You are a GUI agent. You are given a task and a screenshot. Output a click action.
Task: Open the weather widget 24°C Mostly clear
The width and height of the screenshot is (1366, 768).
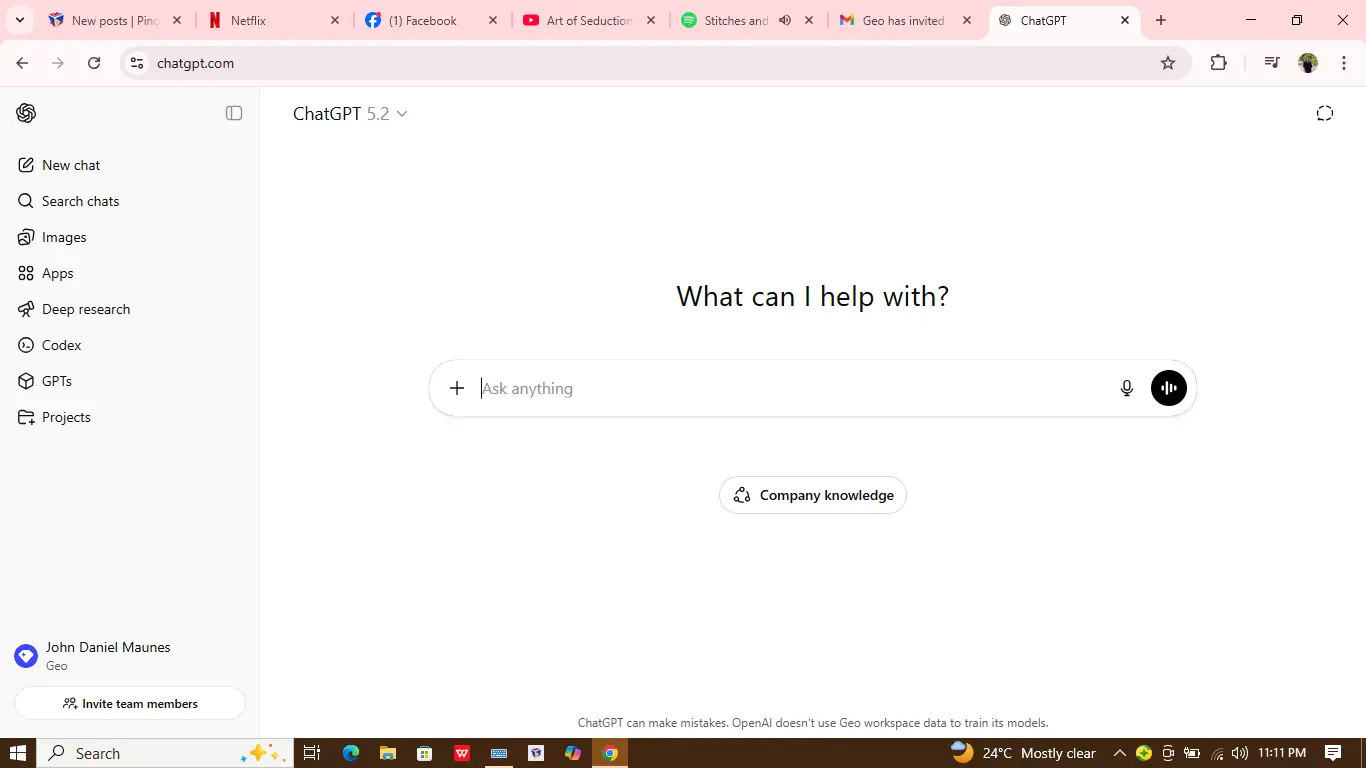point(1023,753)
